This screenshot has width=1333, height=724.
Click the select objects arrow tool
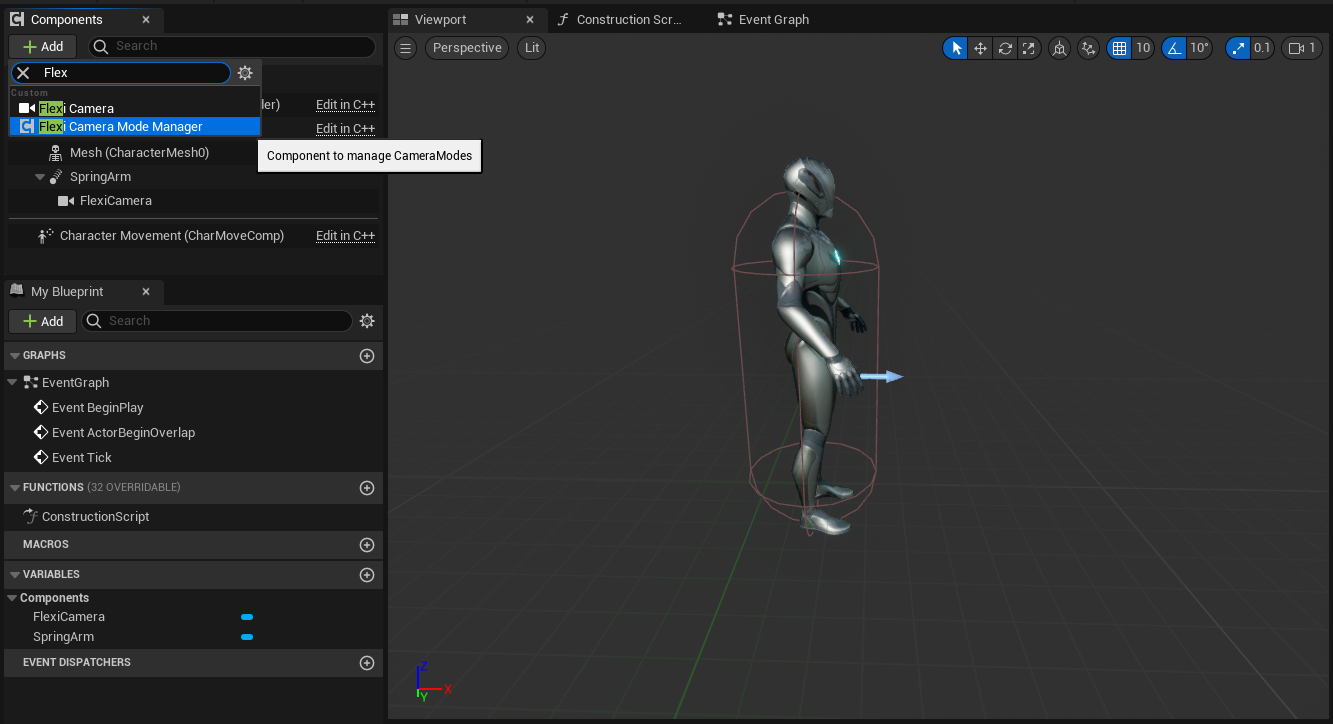click(956, 48)
